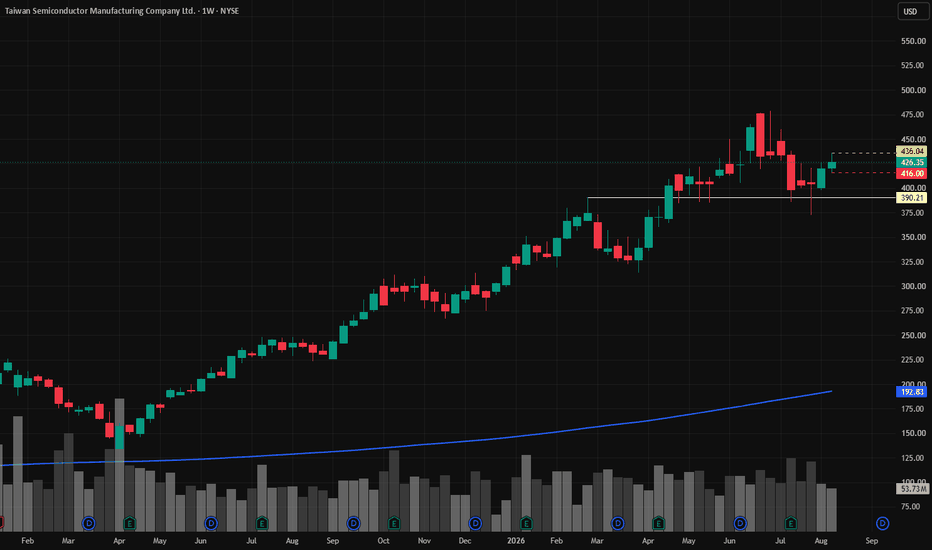
Task: Select the red 416.00 price label
Action: [911, 174]
